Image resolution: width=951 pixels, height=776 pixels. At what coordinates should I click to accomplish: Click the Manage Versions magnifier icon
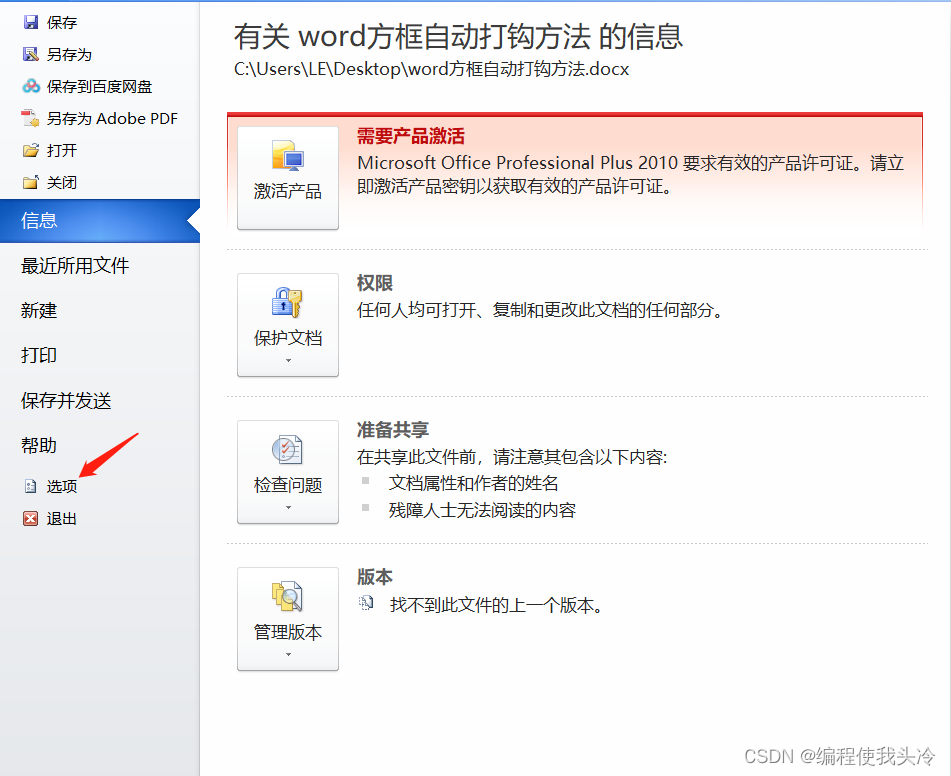(287, 596)
